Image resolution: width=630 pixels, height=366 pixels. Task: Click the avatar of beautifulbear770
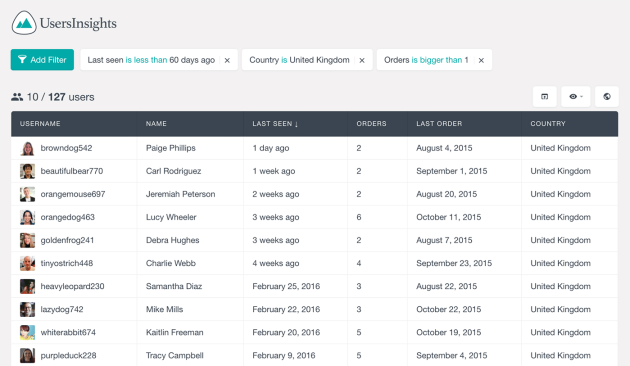(27, 171)
